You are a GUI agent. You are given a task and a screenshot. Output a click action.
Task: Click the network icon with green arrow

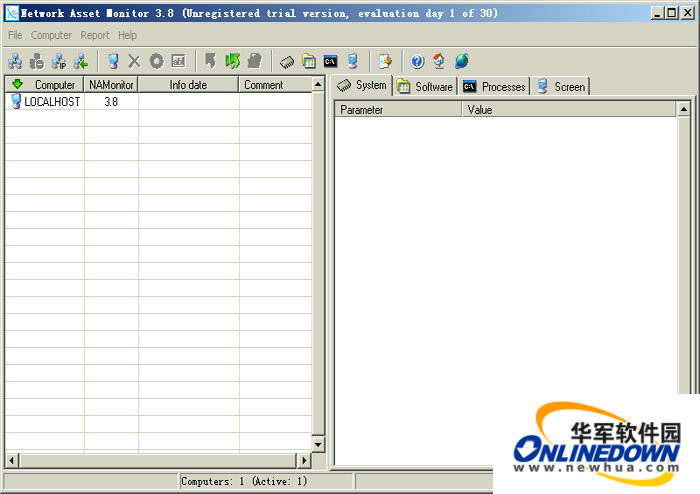pos(81,61)
